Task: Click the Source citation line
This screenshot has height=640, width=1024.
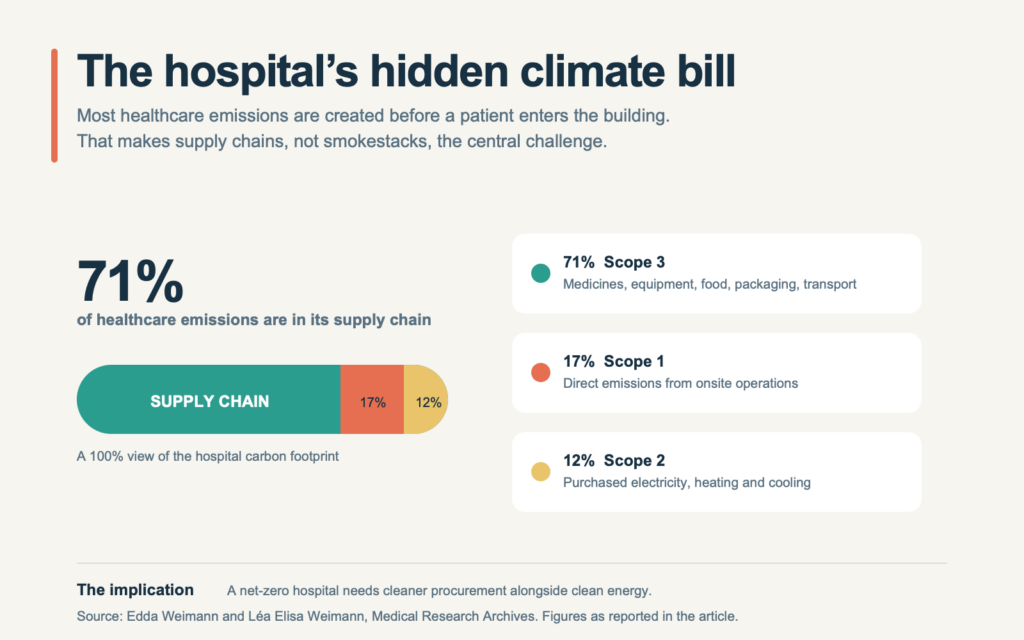Action: [408, 616]
